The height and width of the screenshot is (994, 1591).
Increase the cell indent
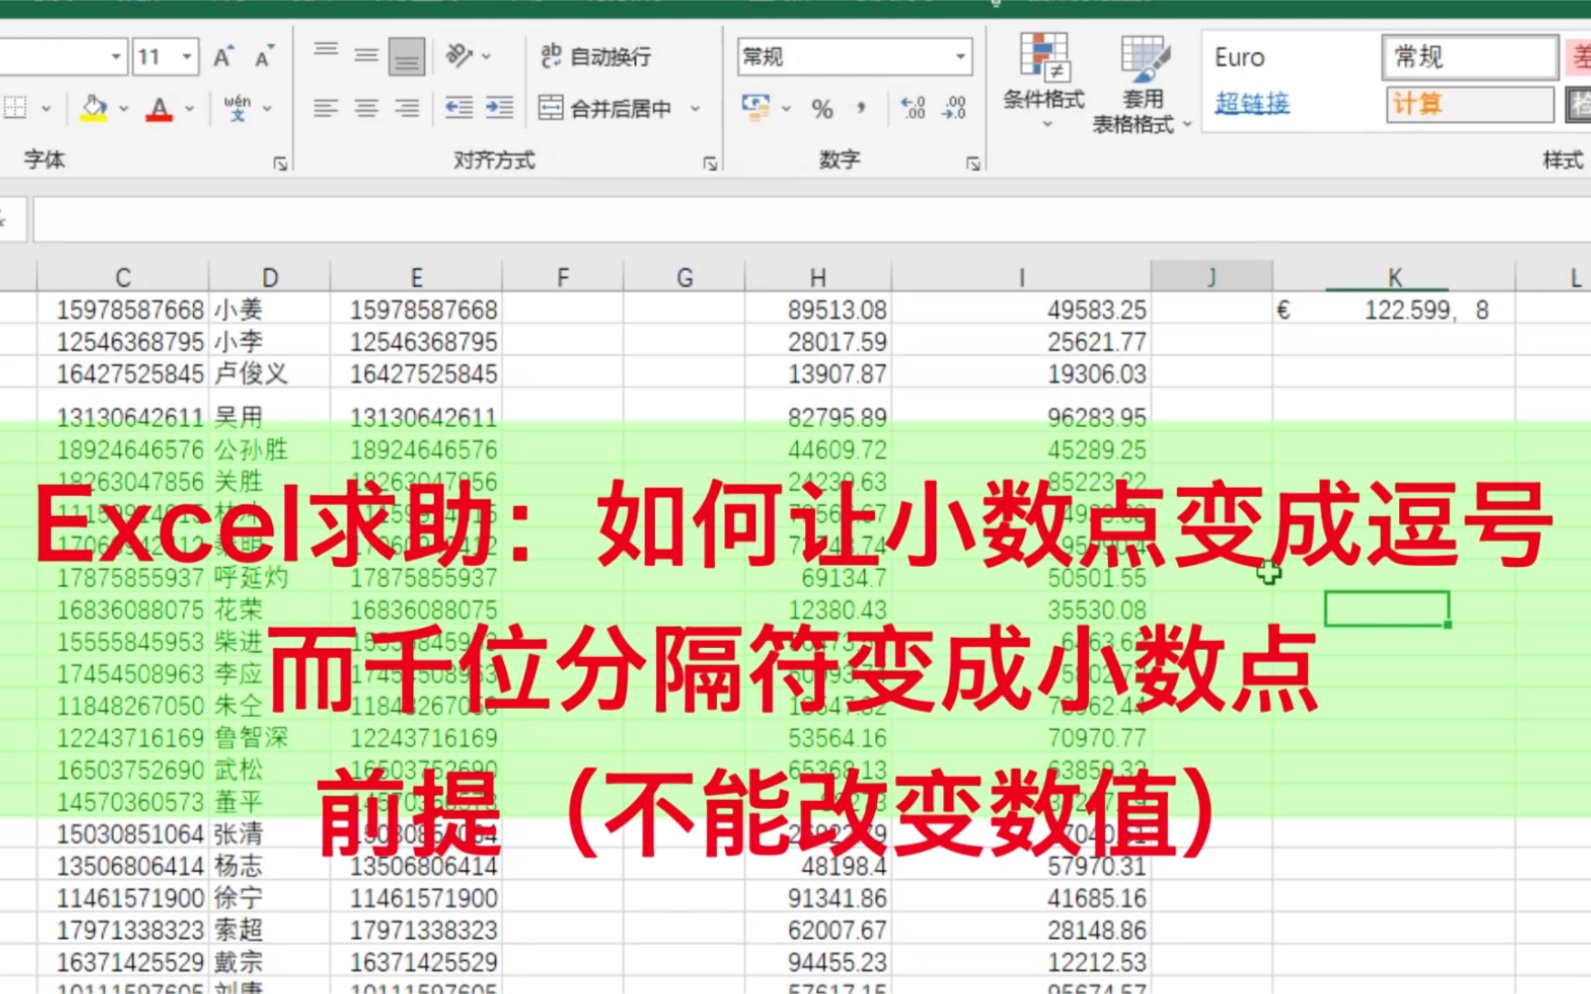(x=499, y=108)
